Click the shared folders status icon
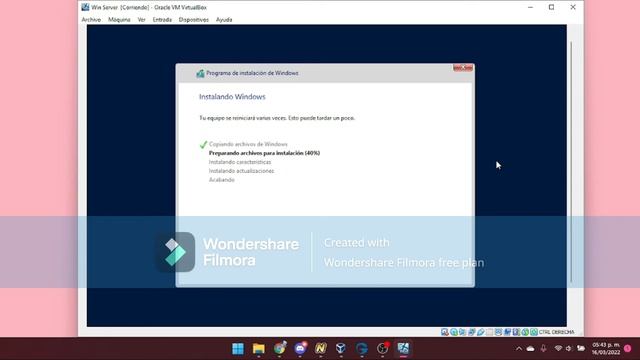640x360 pixels. pos(489,332)
